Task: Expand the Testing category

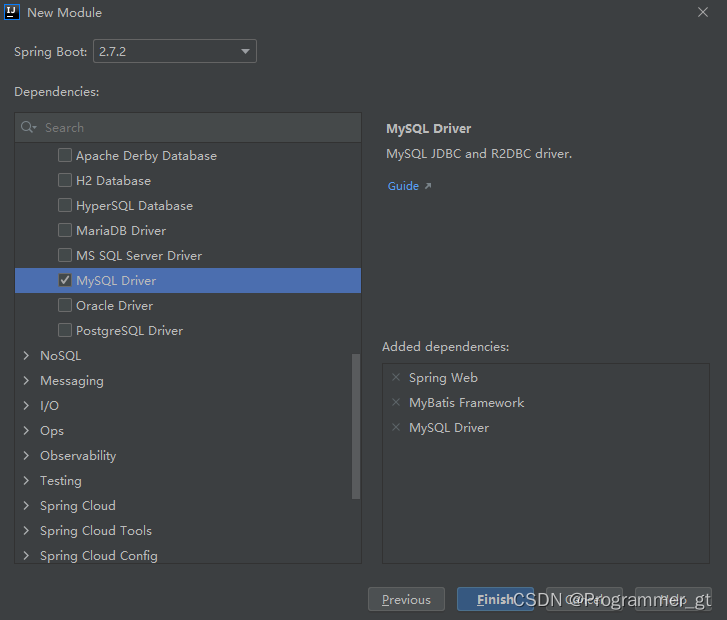Action: pos(26,481)
